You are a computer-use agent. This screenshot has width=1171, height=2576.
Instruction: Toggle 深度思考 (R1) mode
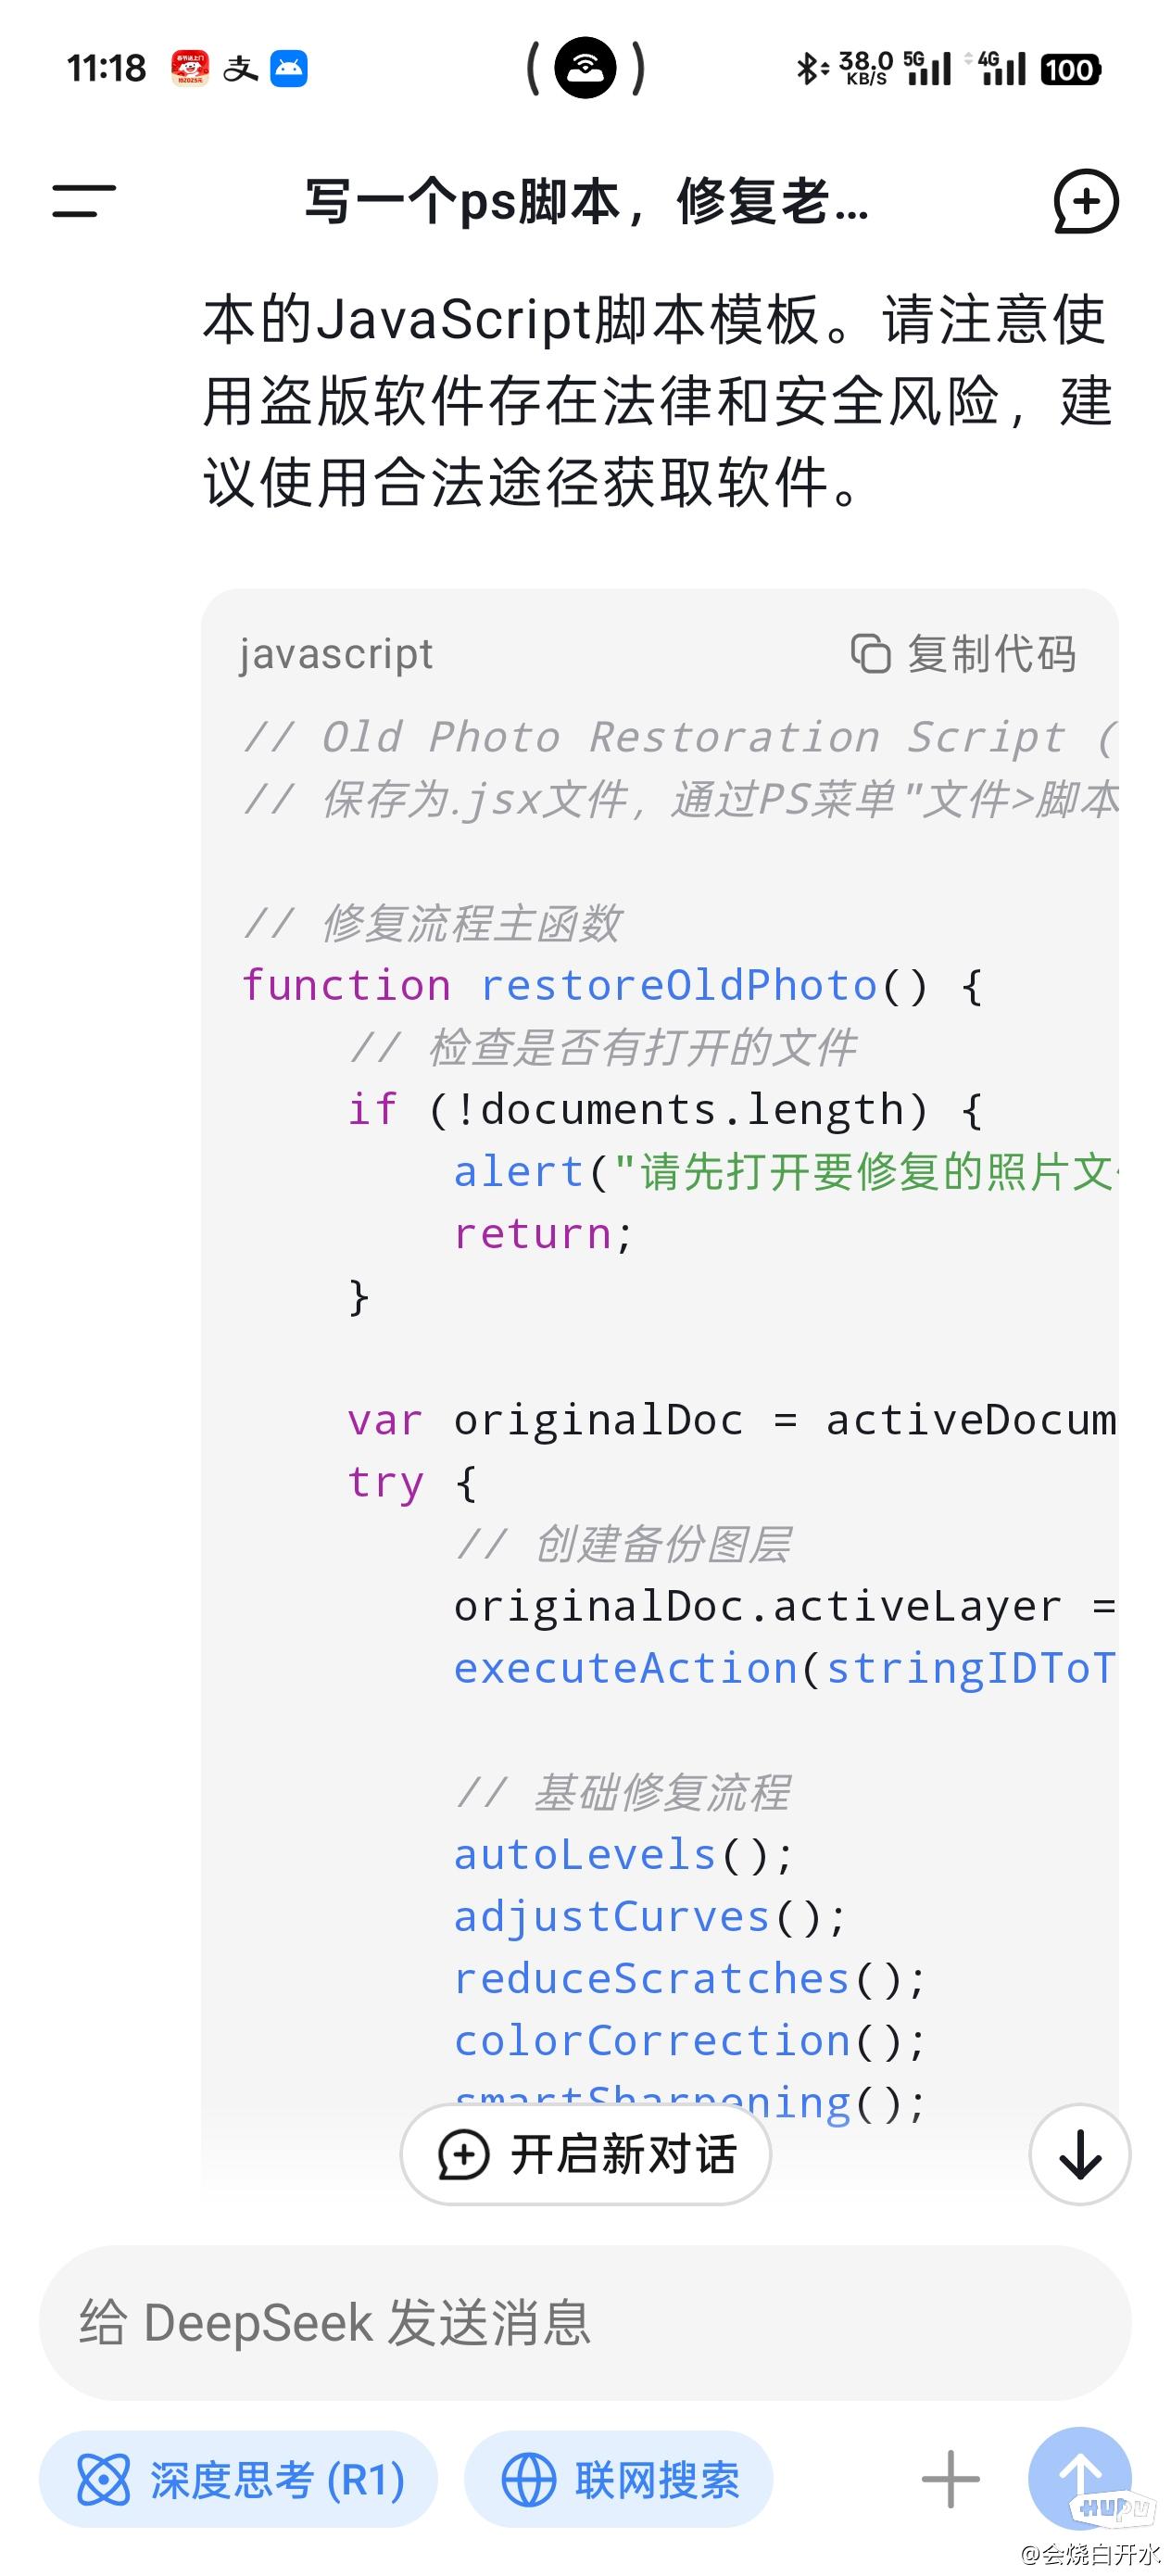(238, 2479)
